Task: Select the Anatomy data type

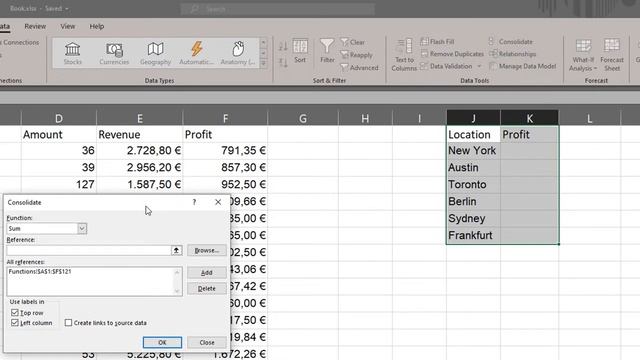Action: coord(238,53)
